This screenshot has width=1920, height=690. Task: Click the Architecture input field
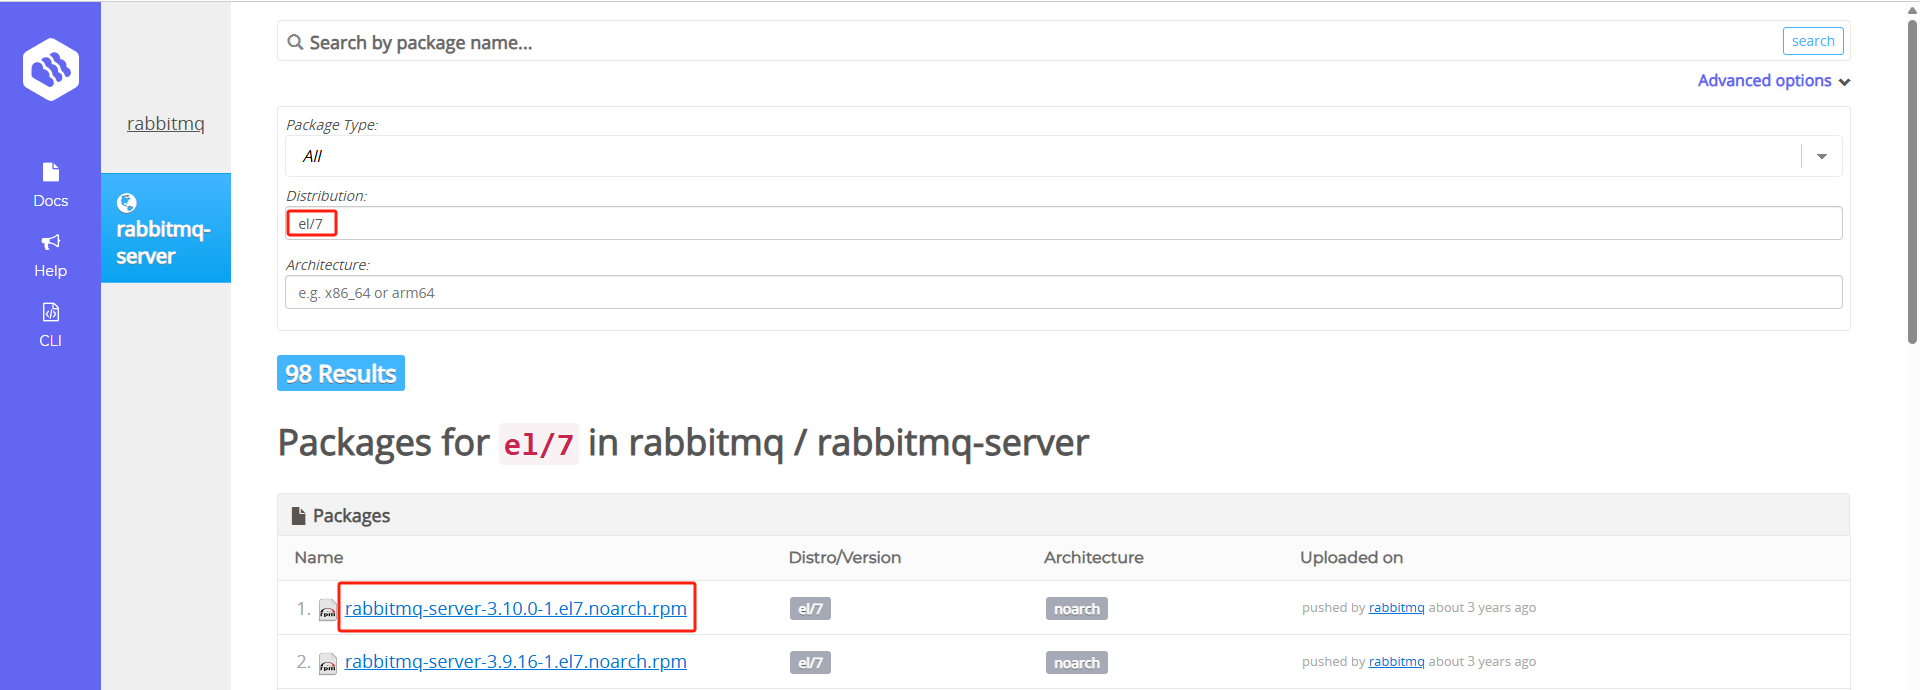coord(1064,292)
